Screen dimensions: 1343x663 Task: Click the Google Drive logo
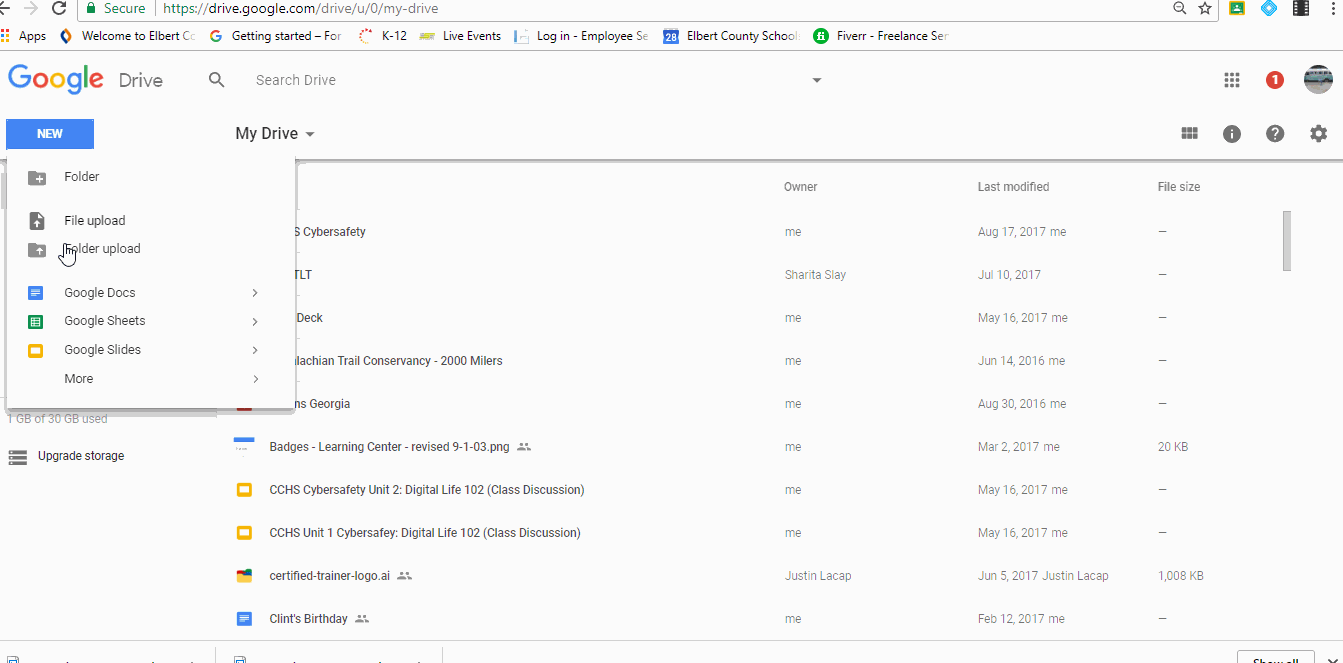(x=85, y=80)
